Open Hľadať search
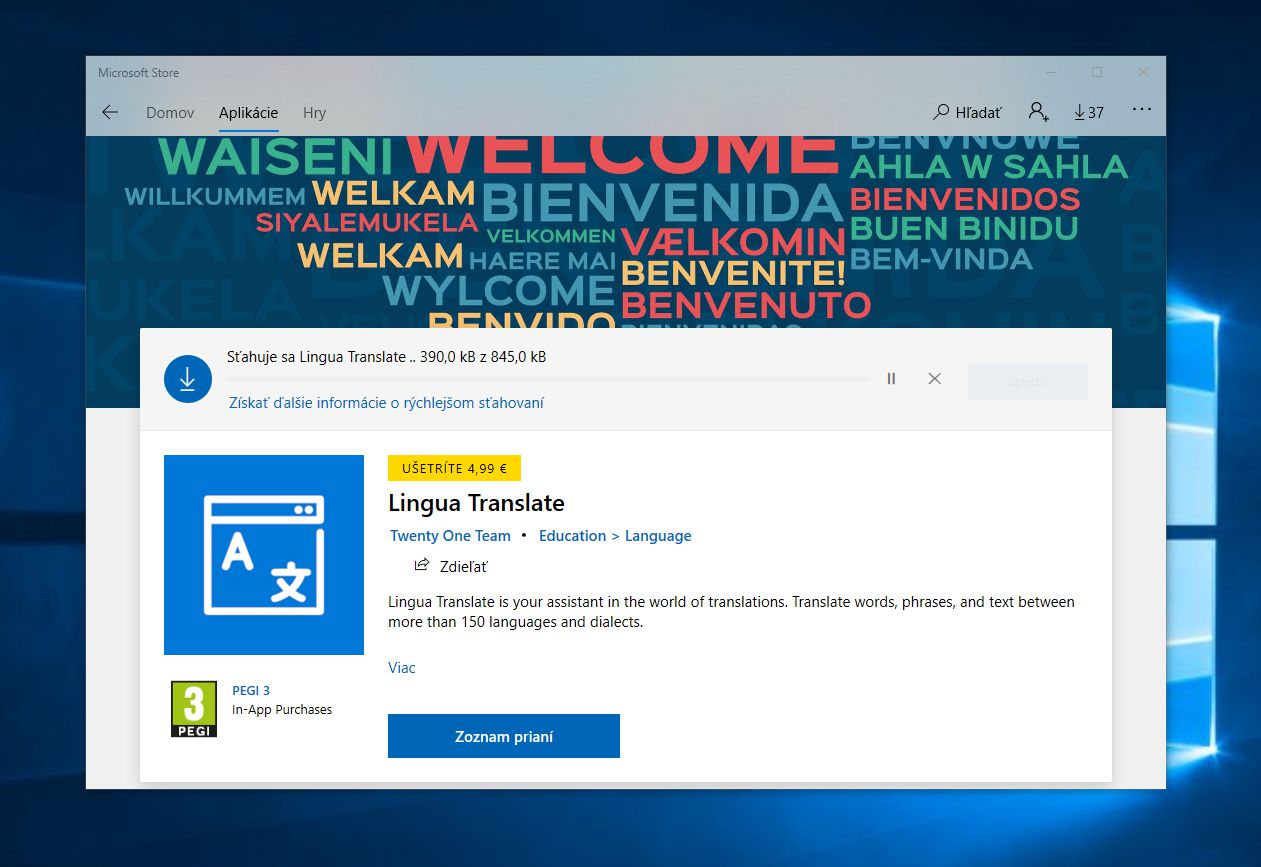The width and height of the screenshot is (1261, 867). click(967, 113)
